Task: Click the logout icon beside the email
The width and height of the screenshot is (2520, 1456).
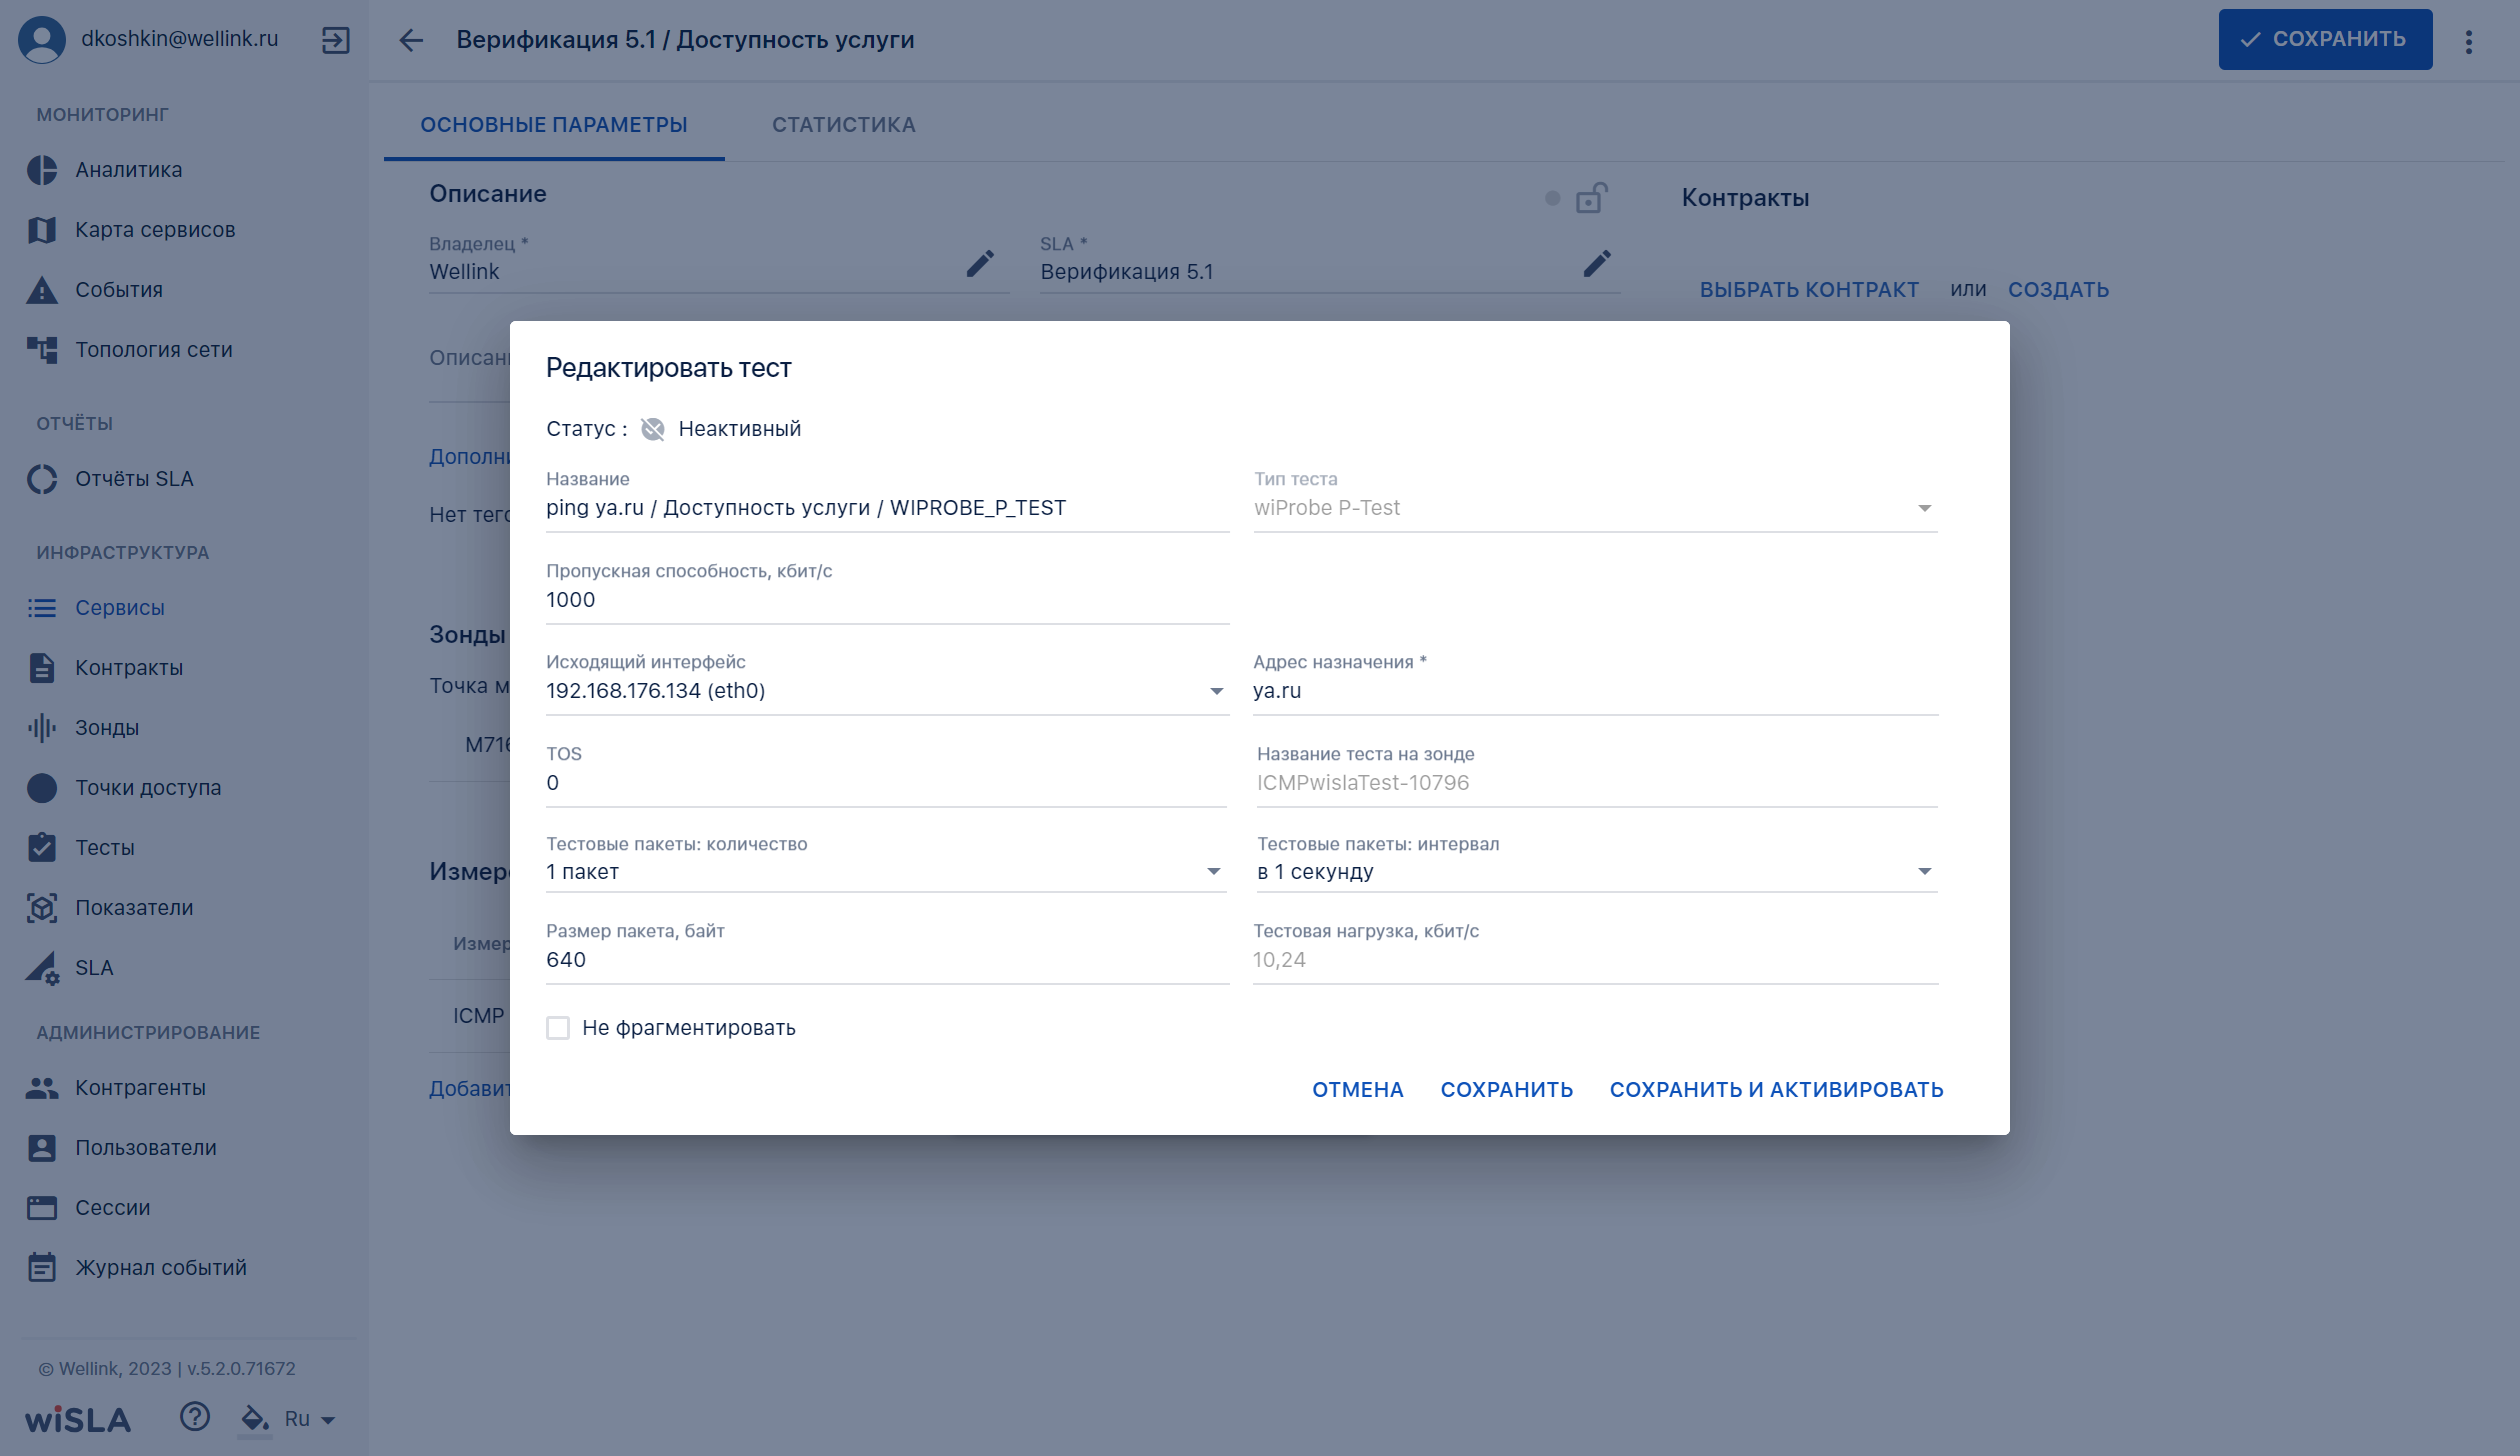Action: coord(335,40)
